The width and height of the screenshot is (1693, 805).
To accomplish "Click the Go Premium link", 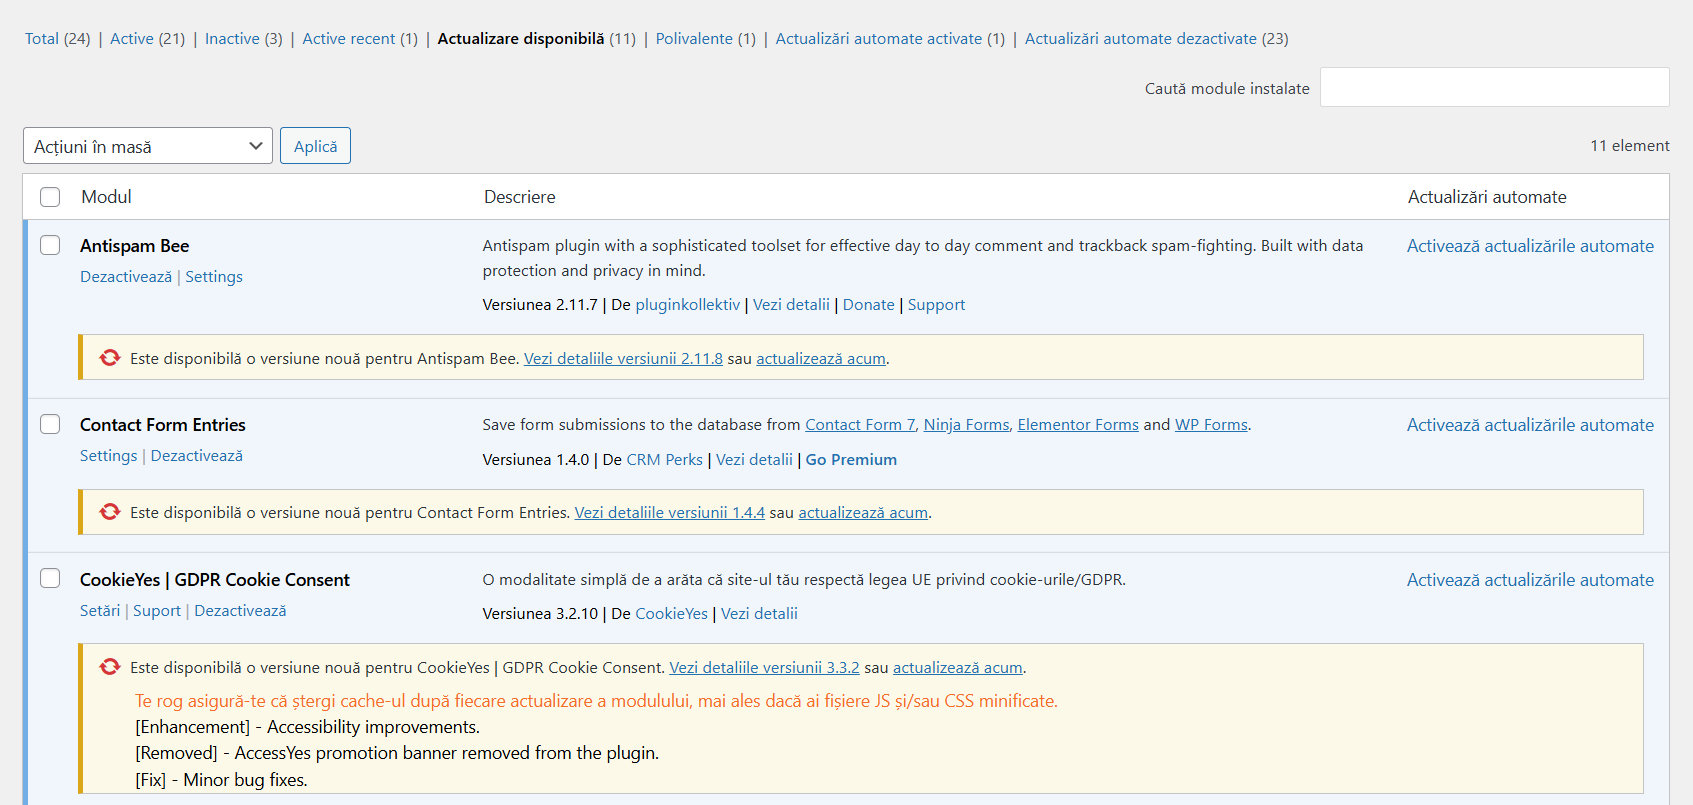I will [x=851, y=460].
